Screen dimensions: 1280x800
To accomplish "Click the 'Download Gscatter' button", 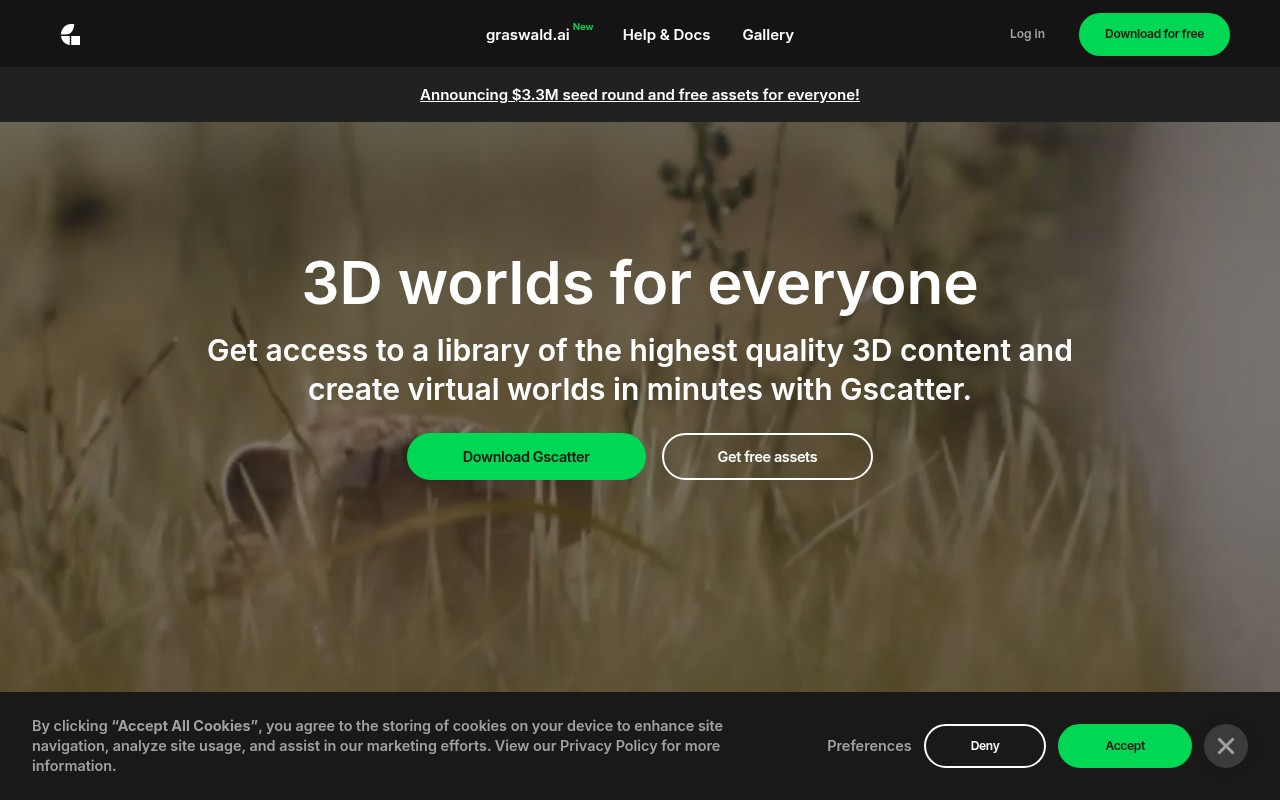I will tap(526, 456).
